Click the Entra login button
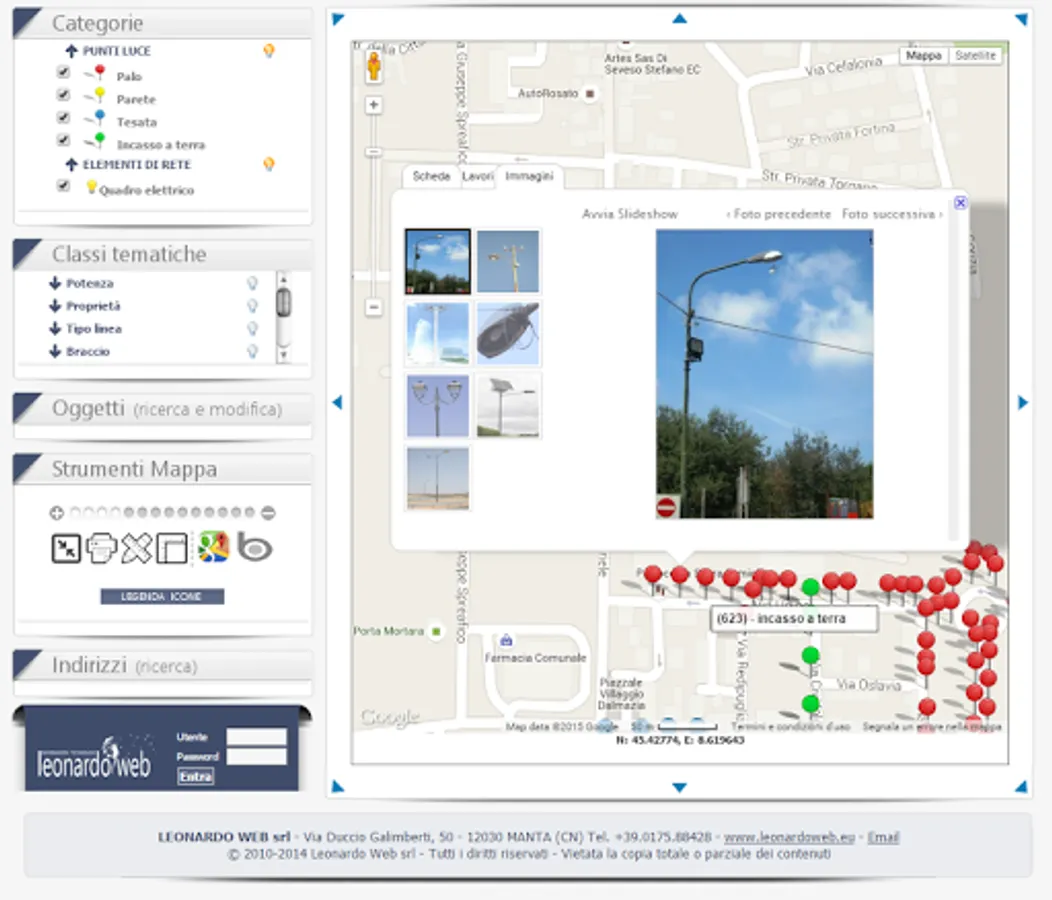Screen dimensions: 1052x900 tap(196, 777)
